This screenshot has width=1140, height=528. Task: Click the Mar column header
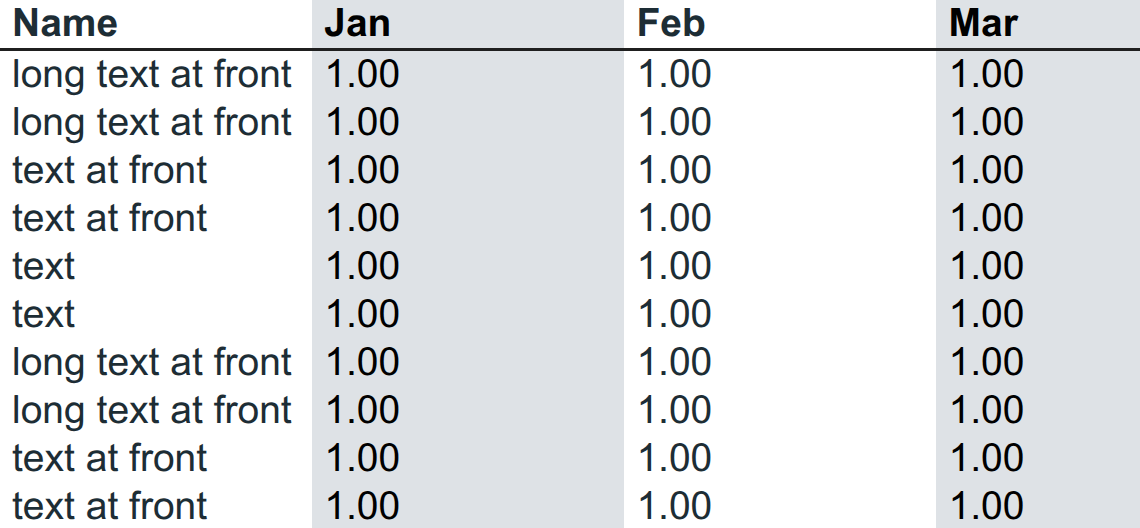(x=984, y=23)
